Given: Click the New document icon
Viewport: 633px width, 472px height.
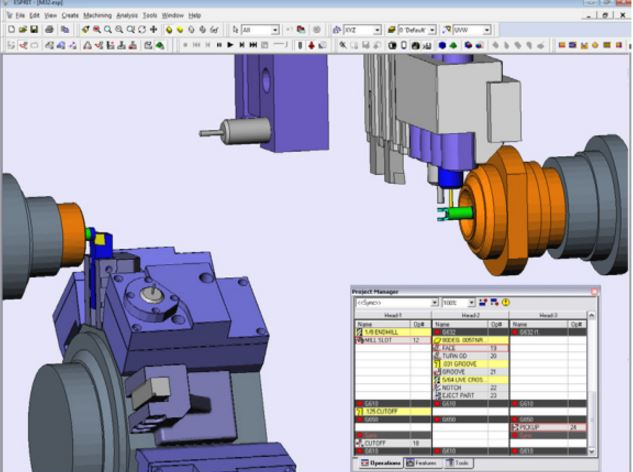Looking at the screenshot, I should click(x=9, y=30).
